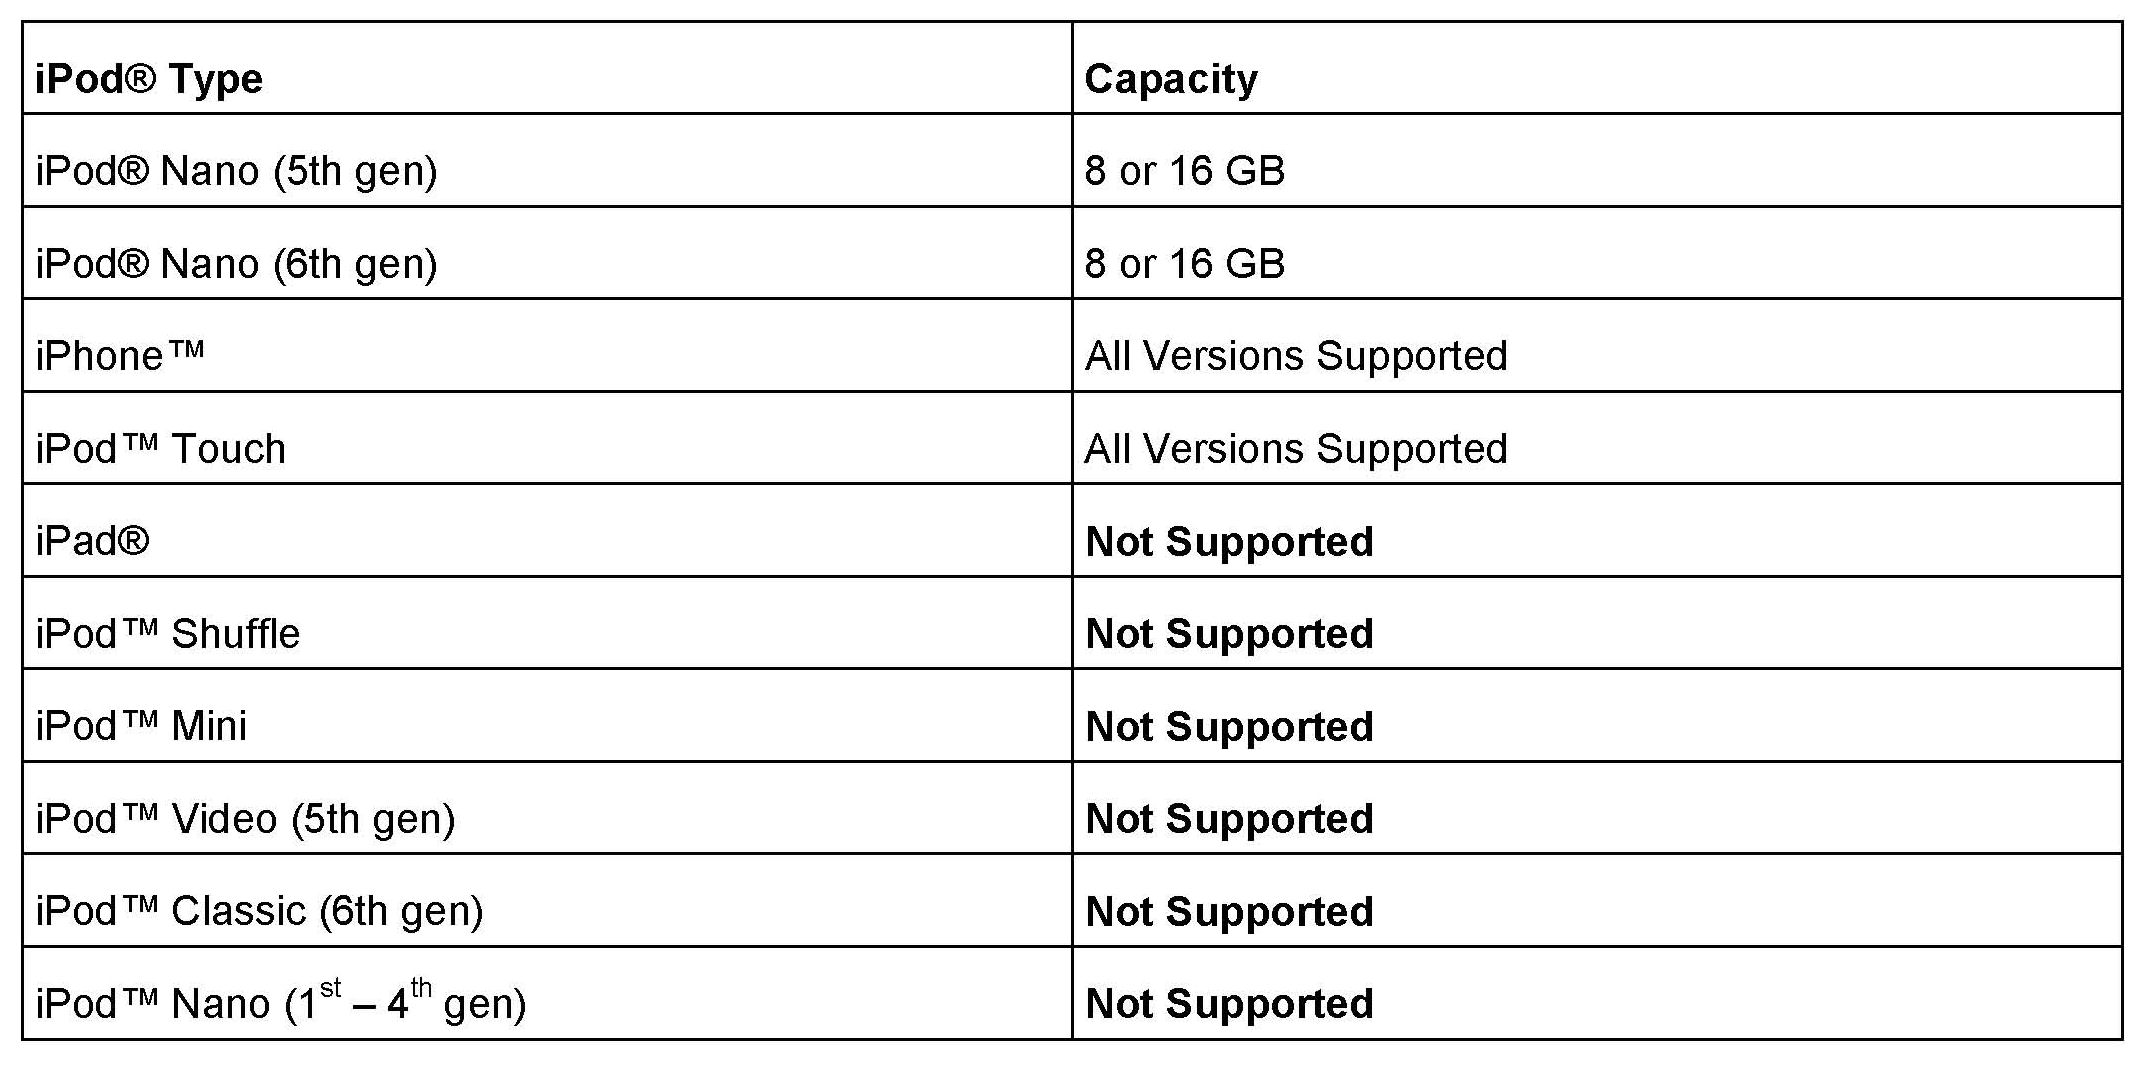The height and width of the screenshot is (1067, 2148).
Task: Click the iPod Shuffle row label
Action: pyautogui.click(x=167, y=634)
